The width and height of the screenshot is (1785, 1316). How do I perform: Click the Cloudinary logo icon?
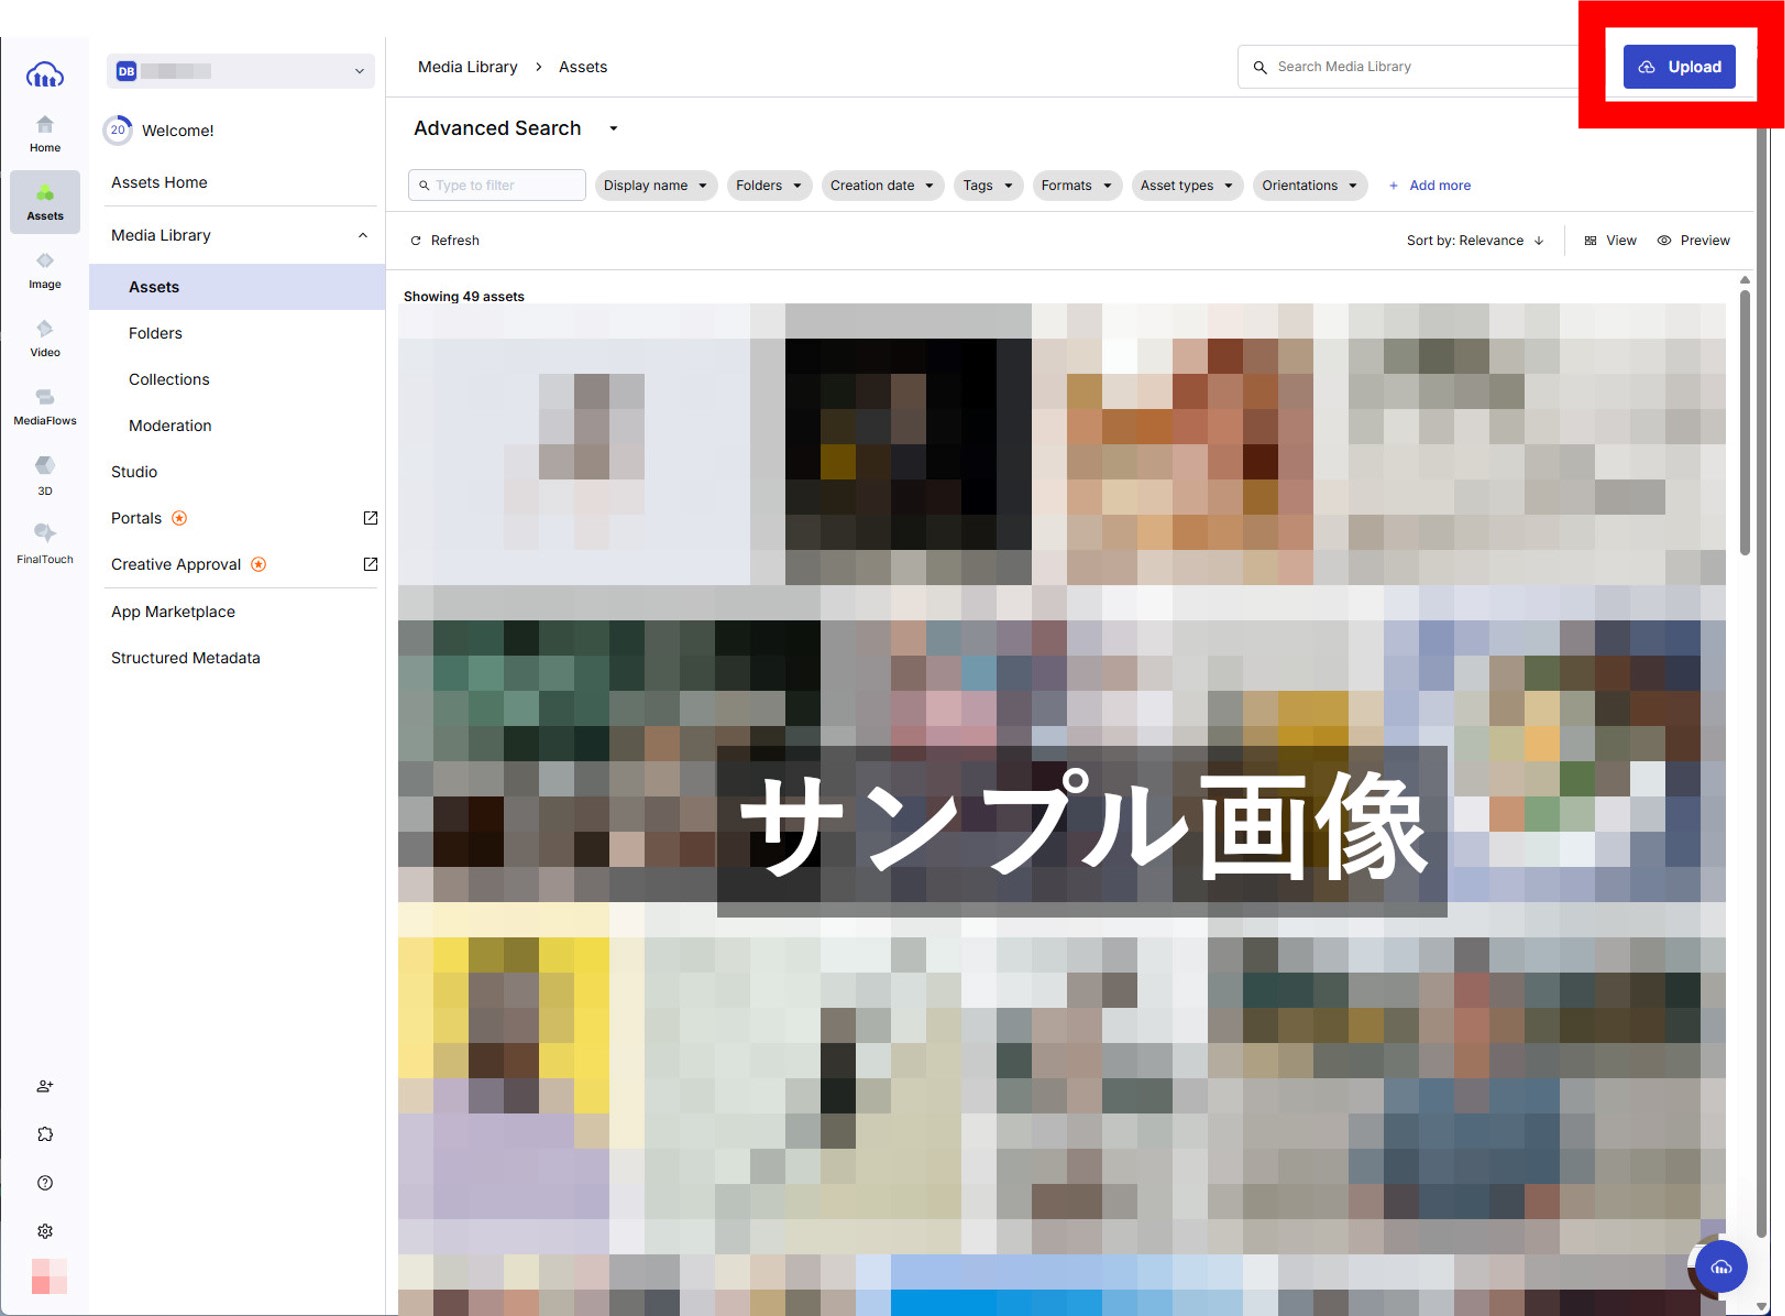coord(45,74)
